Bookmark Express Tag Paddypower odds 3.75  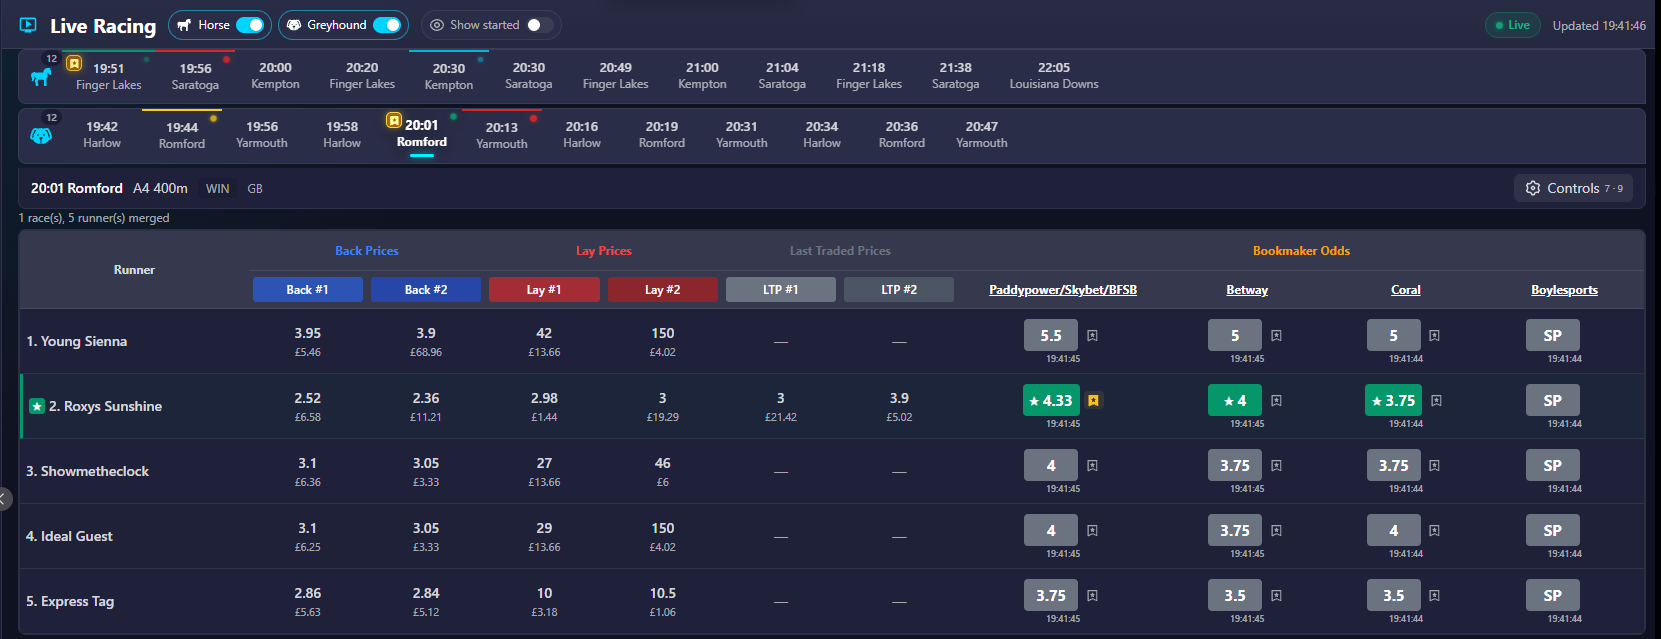click(x=1092, y=596)
